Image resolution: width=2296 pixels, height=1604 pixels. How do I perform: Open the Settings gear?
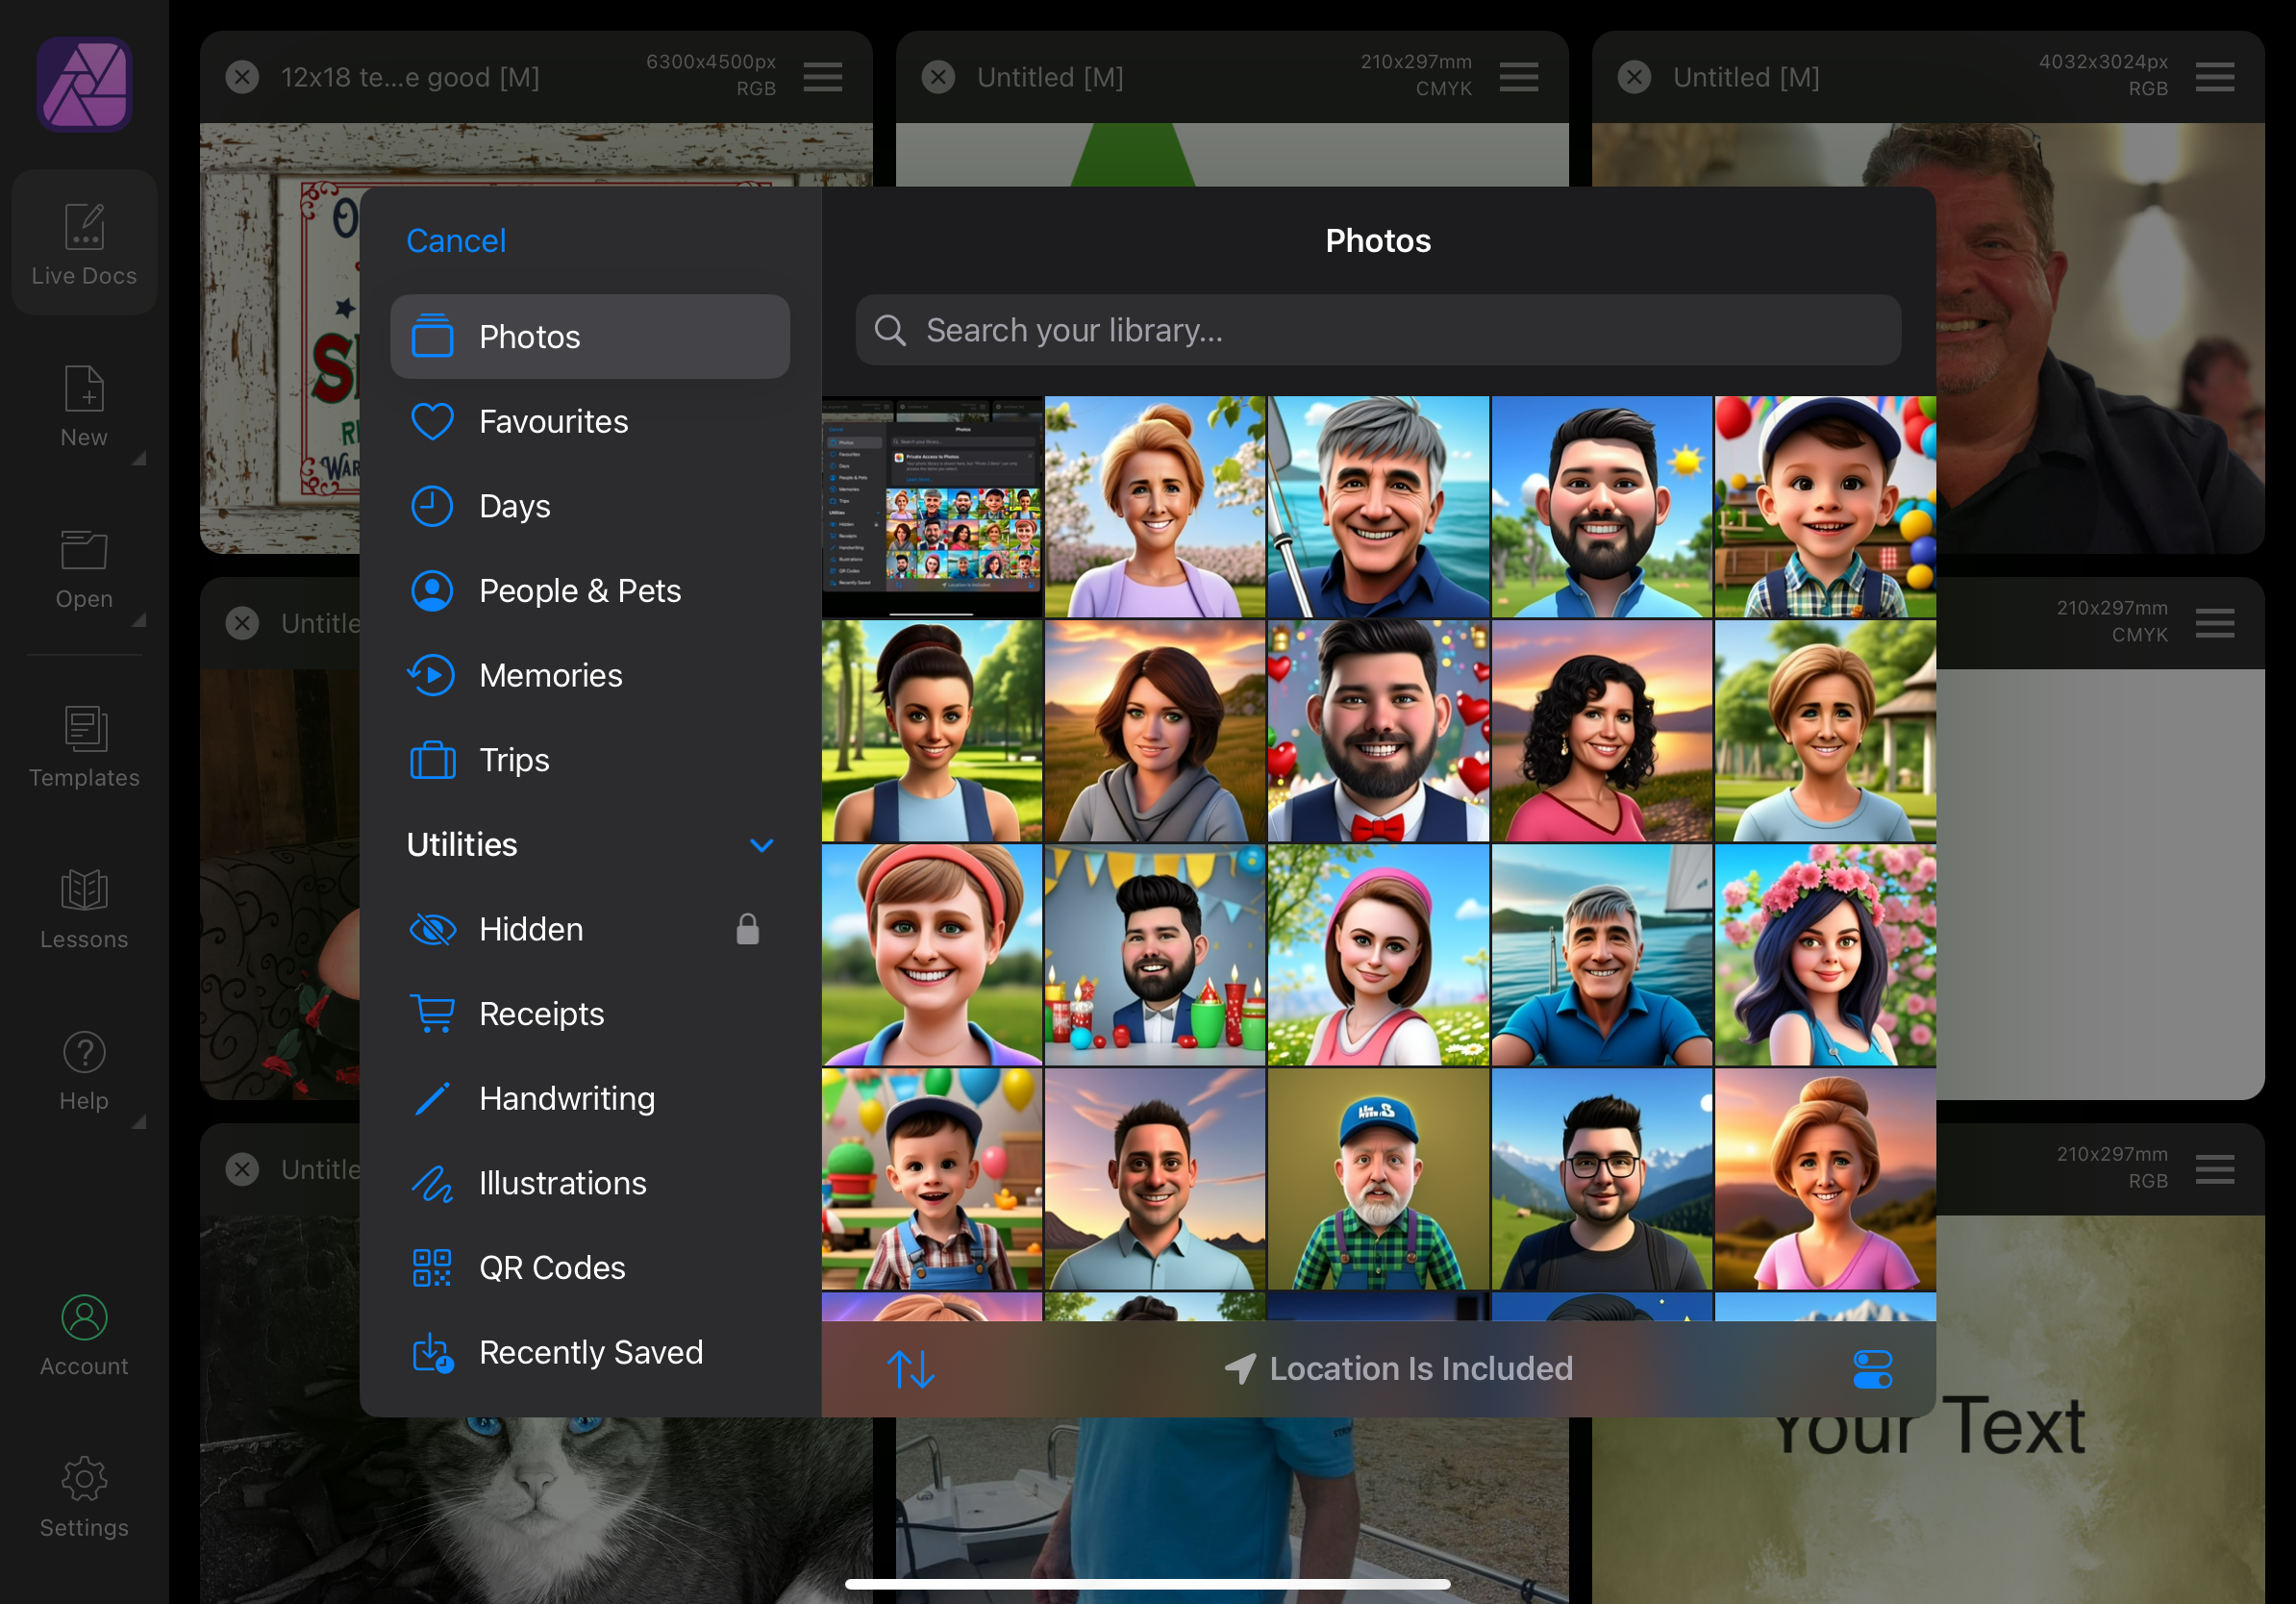pos(84,1479)
